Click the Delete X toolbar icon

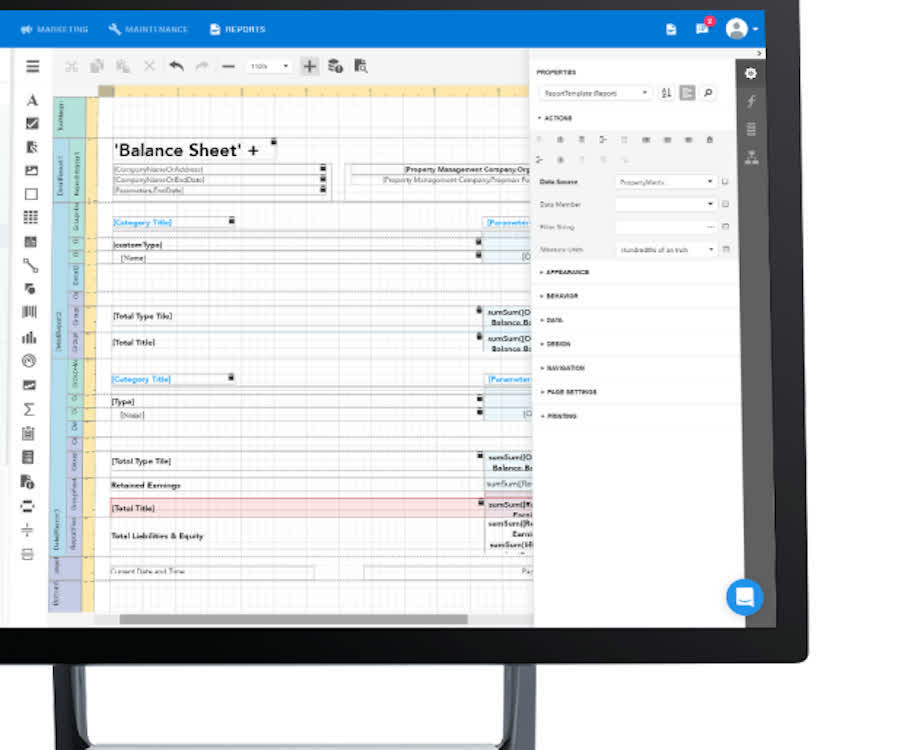click(149, 66)
